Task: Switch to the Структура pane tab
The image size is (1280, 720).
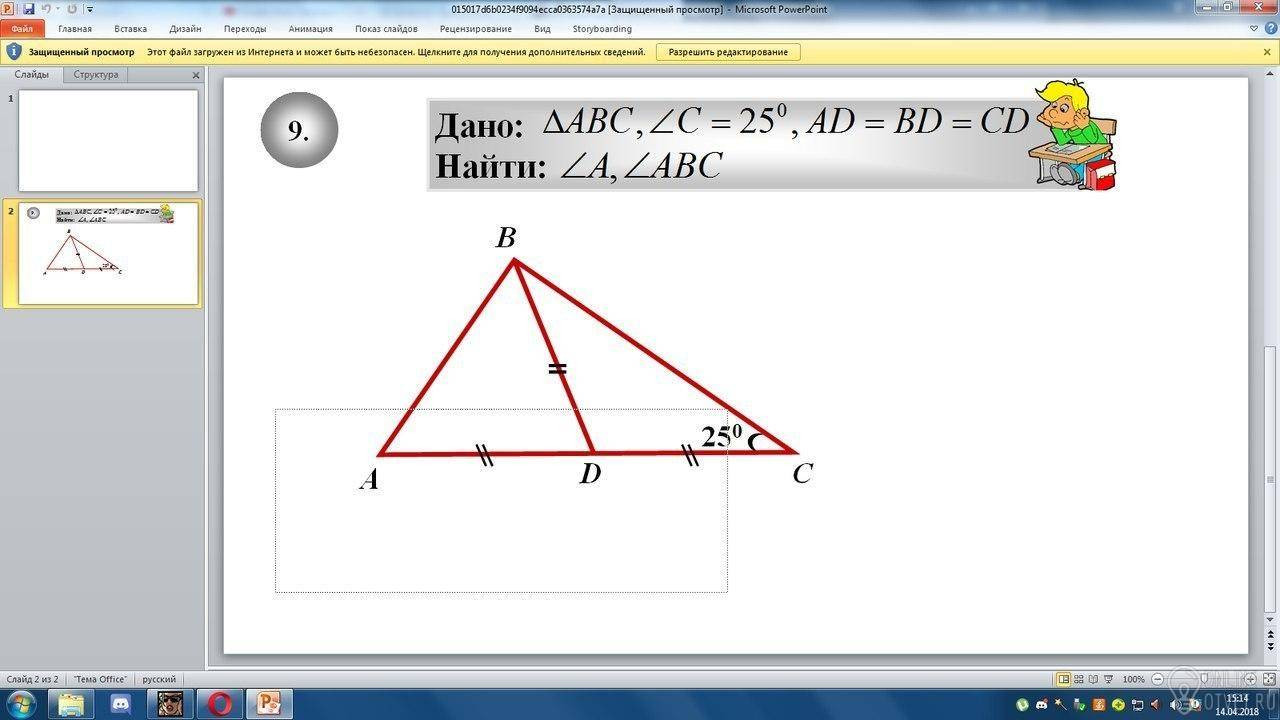Action: 96,75
